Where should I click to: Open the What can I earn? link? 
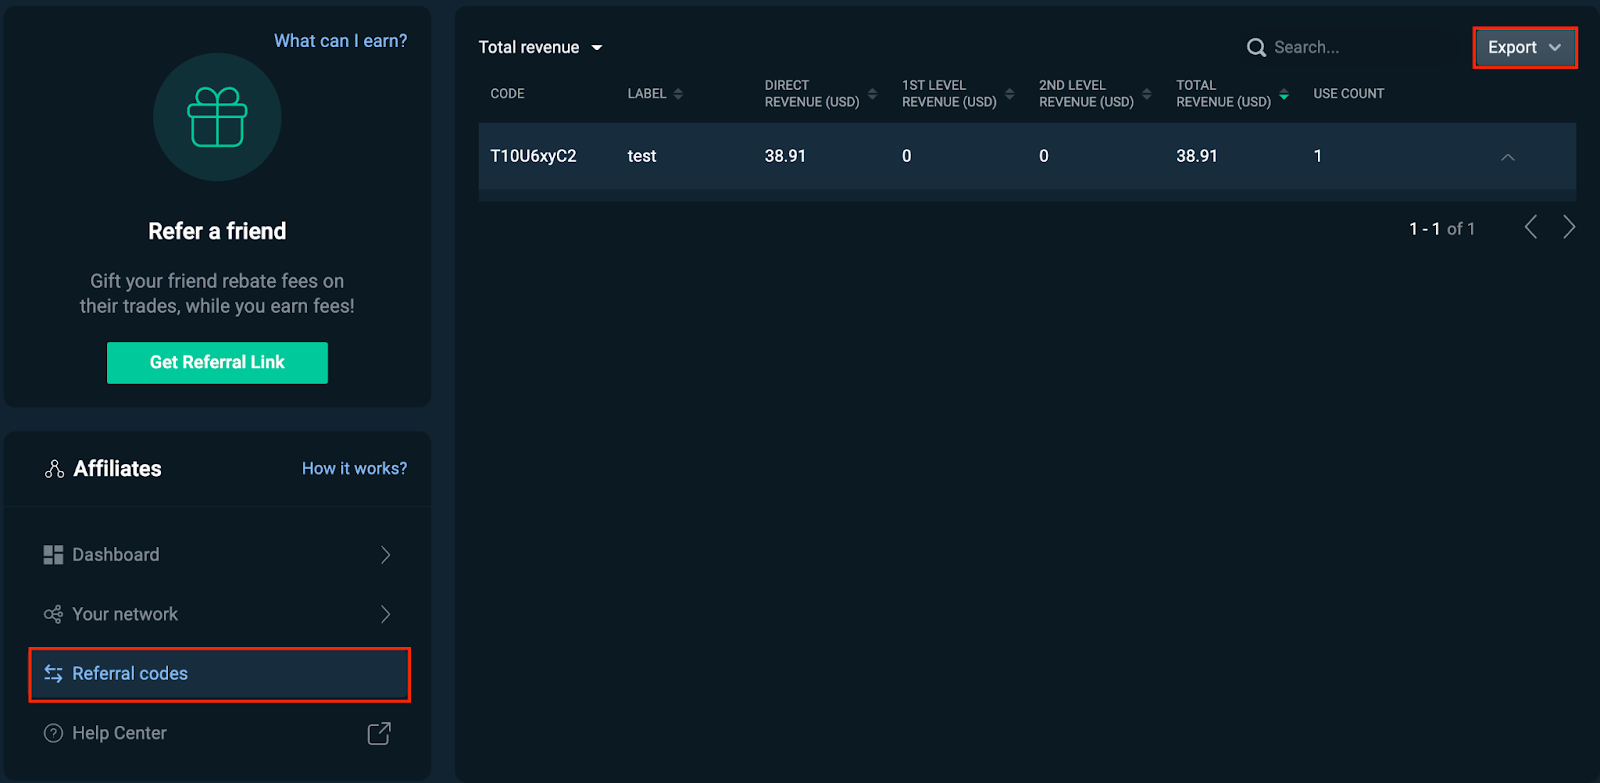pyautogui.click(x=340, y=41)
